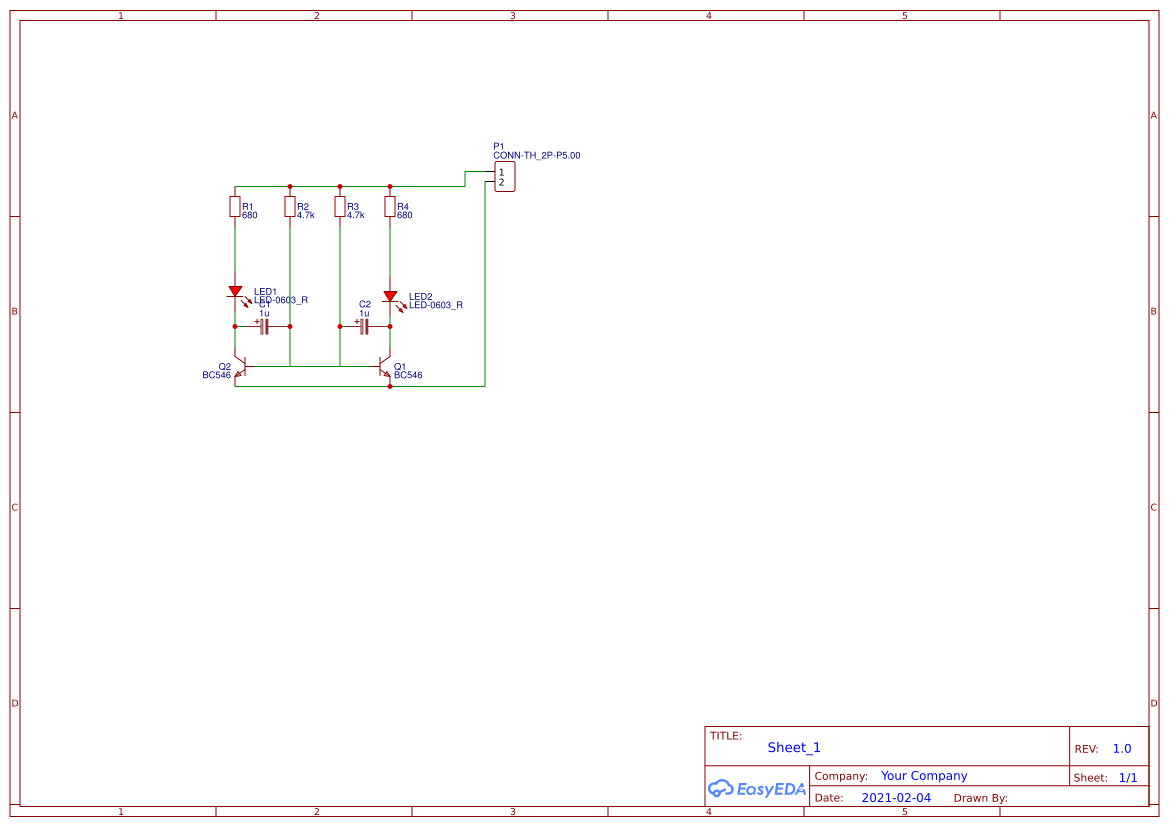Click the TITLE: label in title block
This screenshot has height=827, width=1169.
725,736
